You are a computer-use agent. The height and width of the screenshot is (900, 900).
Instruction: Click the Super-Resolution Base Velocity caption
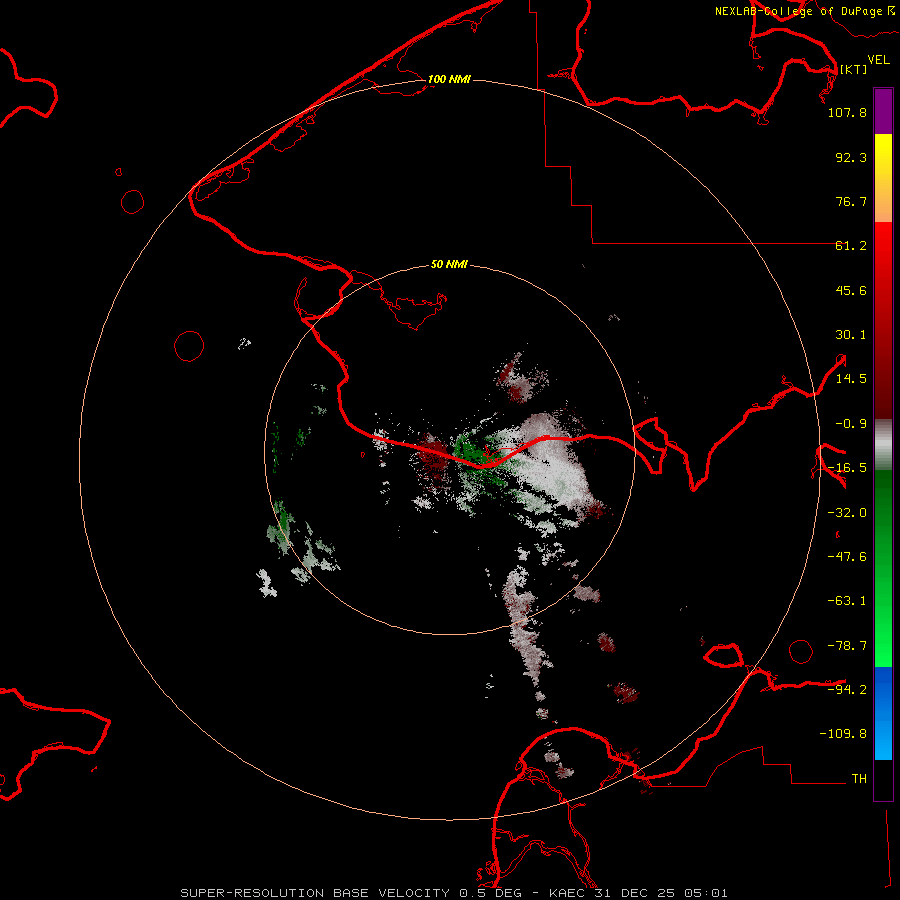click(454, 893)
